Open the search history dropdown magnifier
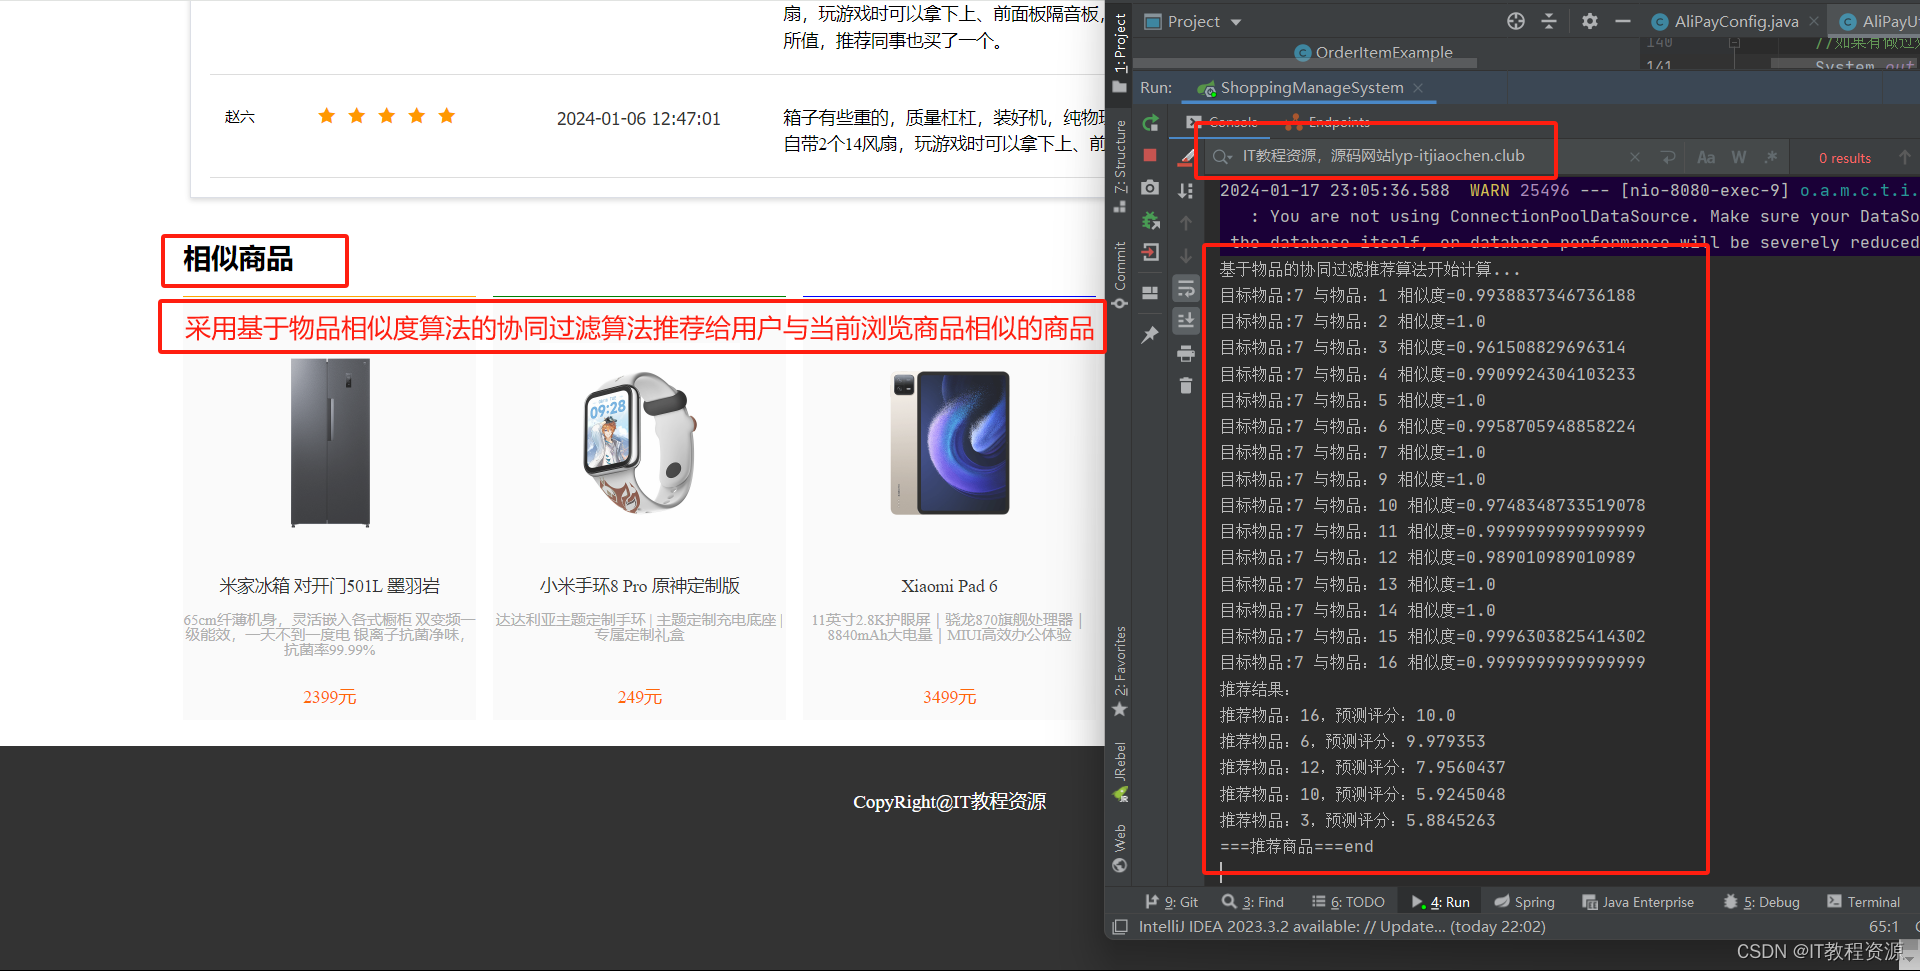The image size is (1920, 971). (x=1222, y=156)
